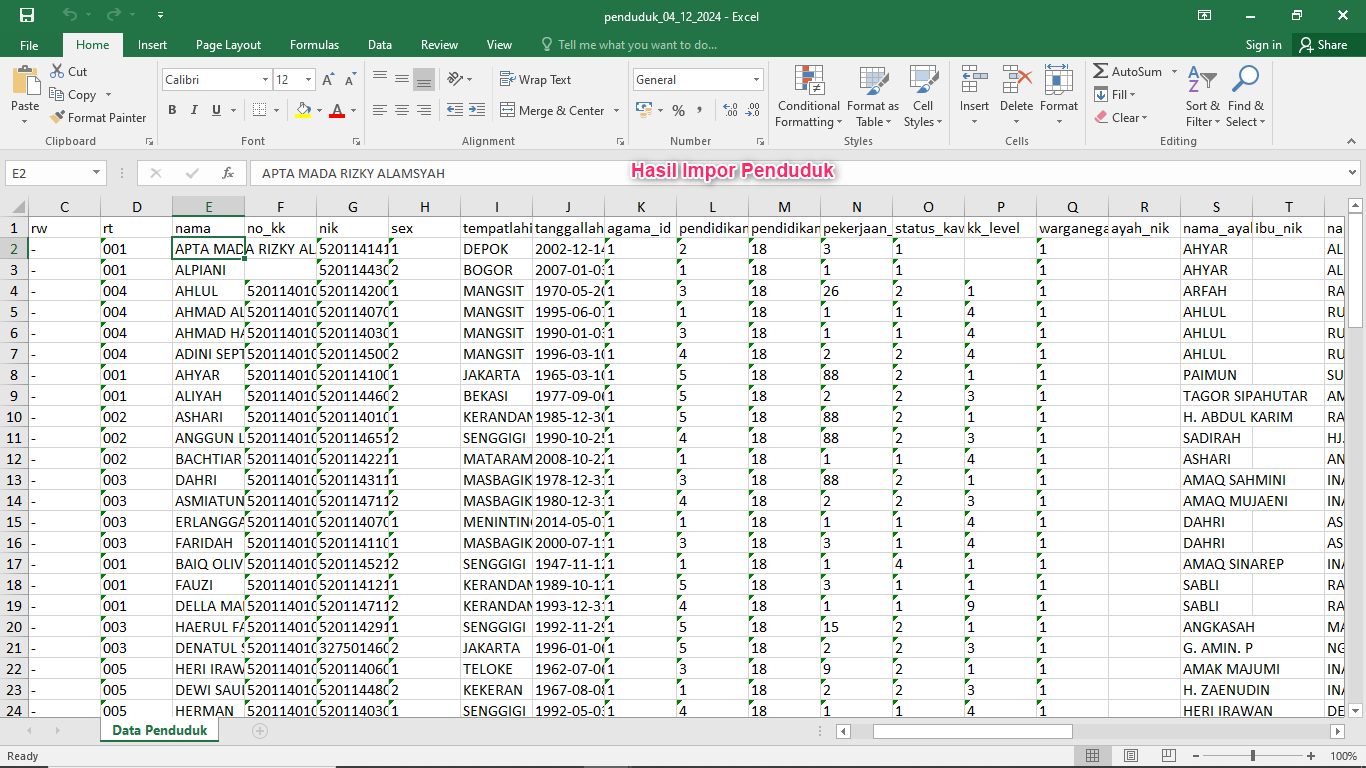The width and height of the screenshot is (1366, 768).
Task: Open Conditional Formatting menu
Action: coord(808,96)
